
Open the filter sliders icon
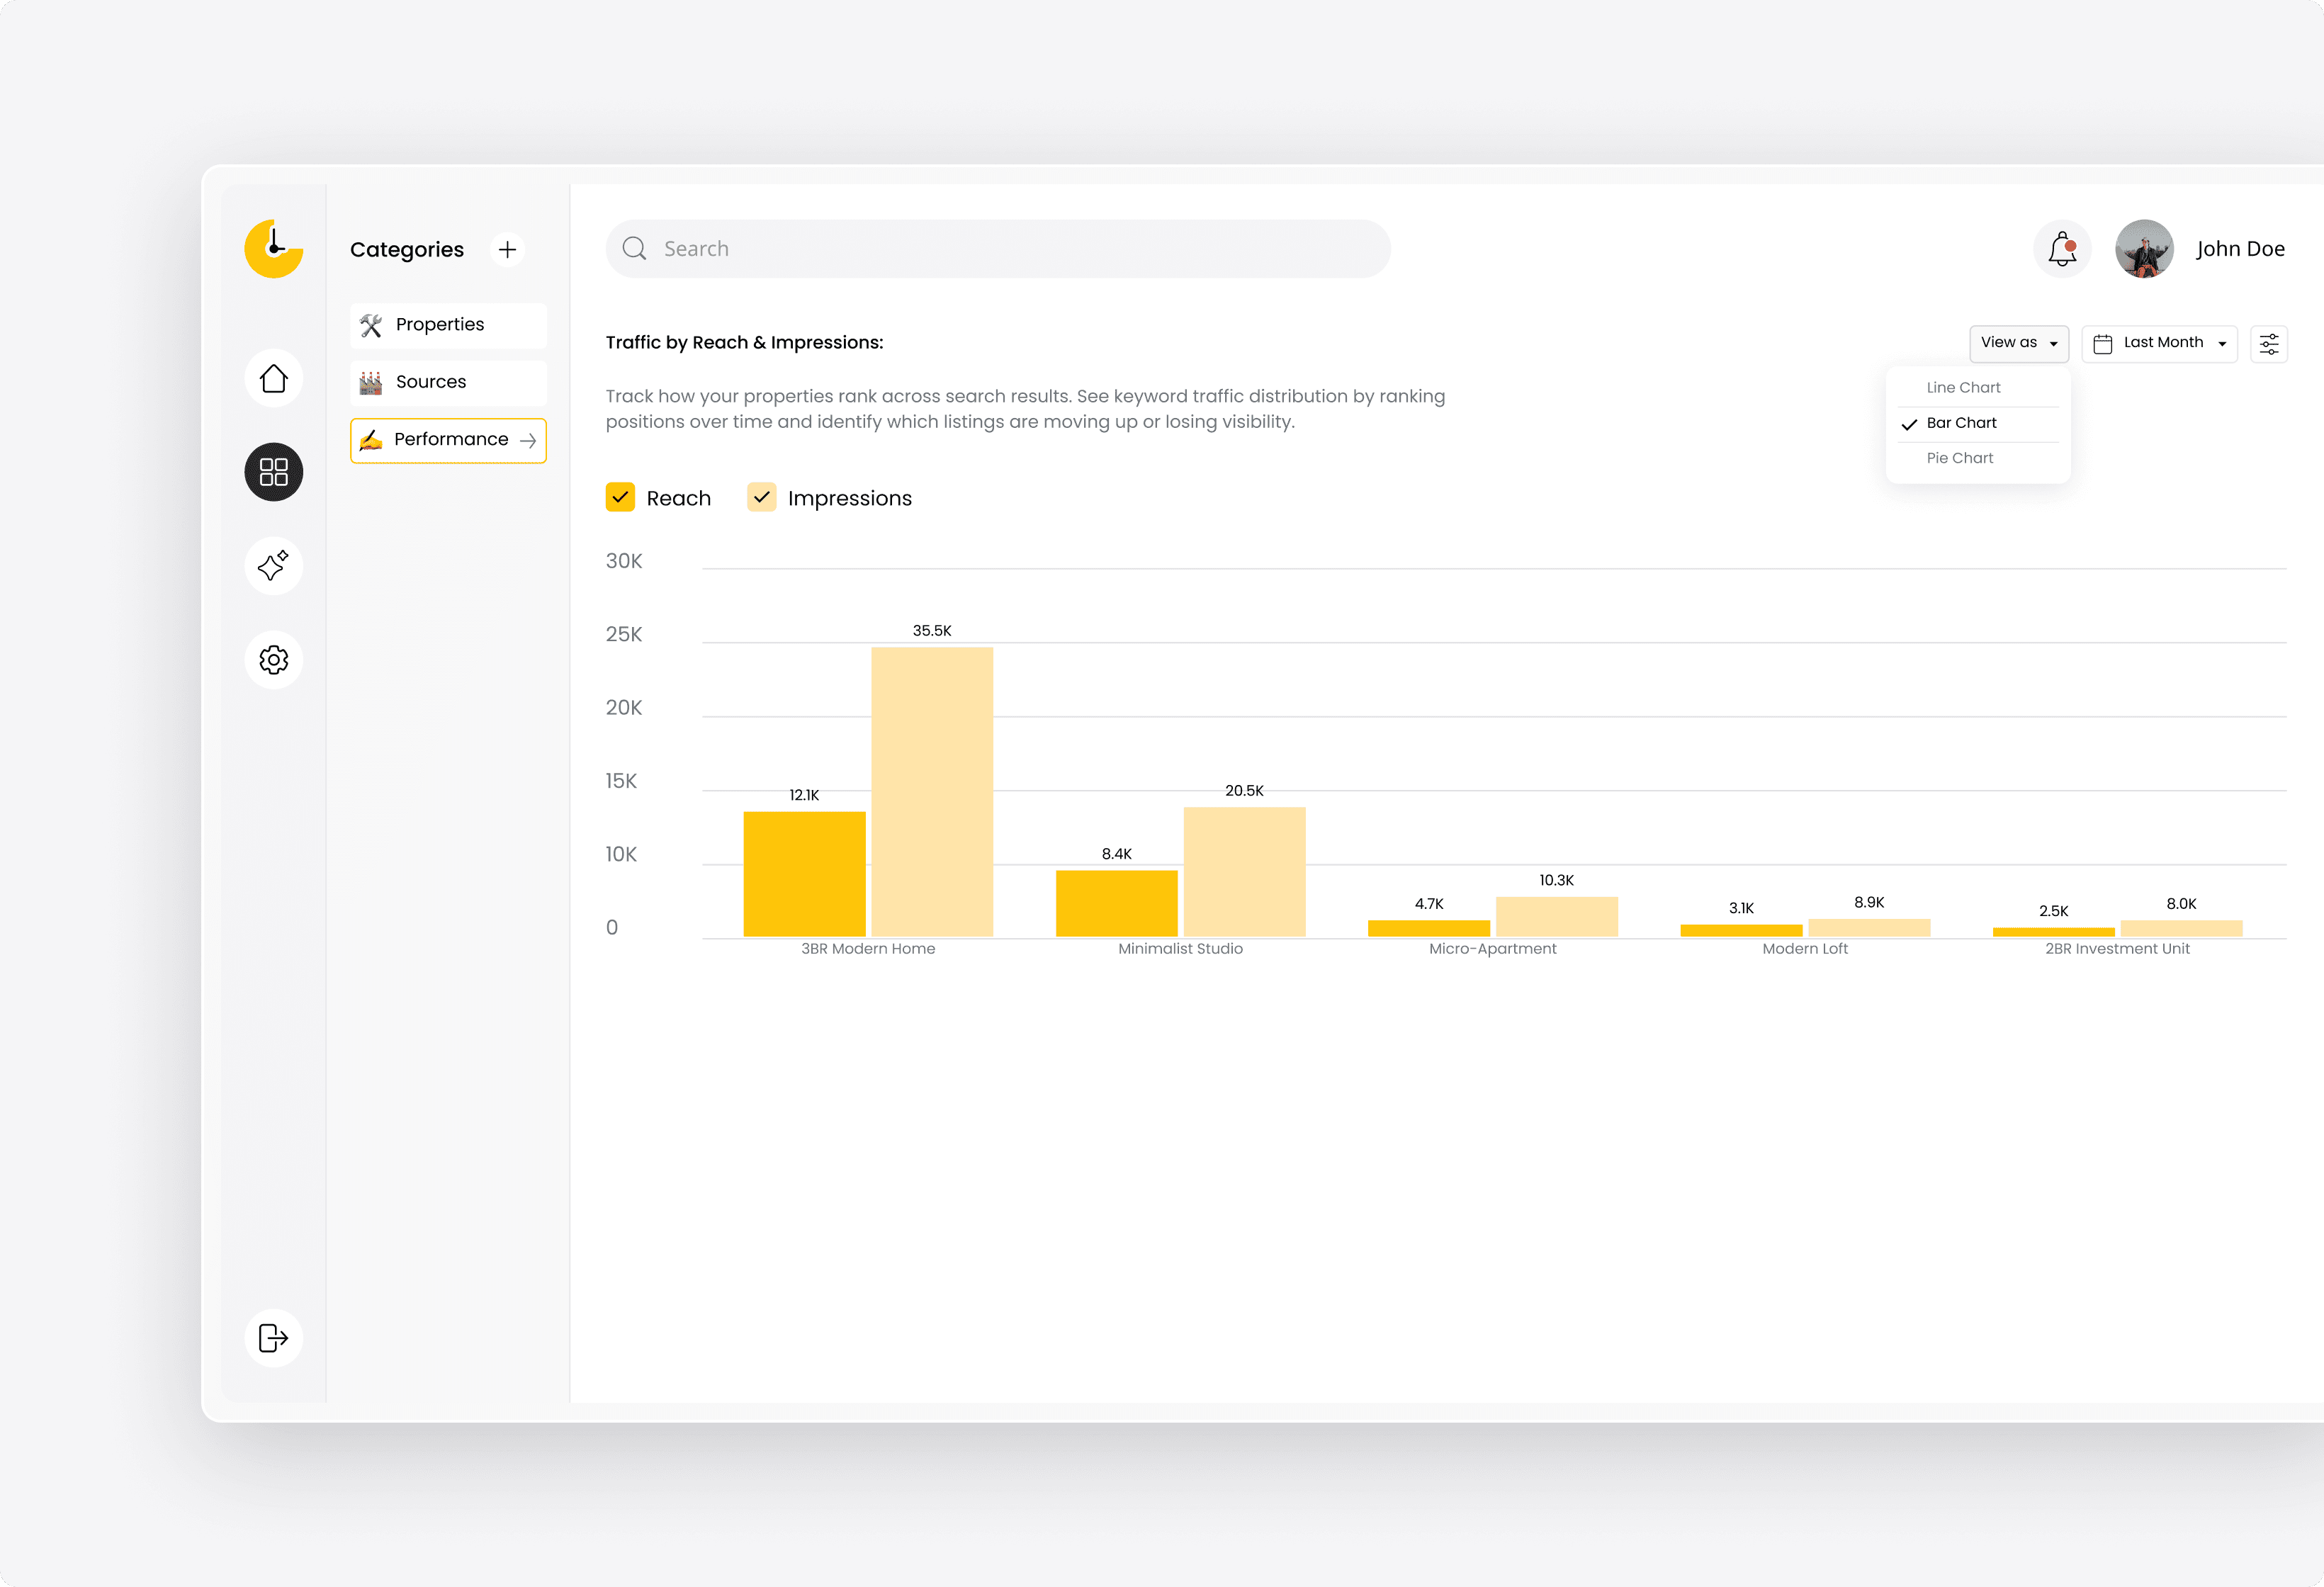[2269, 344]
